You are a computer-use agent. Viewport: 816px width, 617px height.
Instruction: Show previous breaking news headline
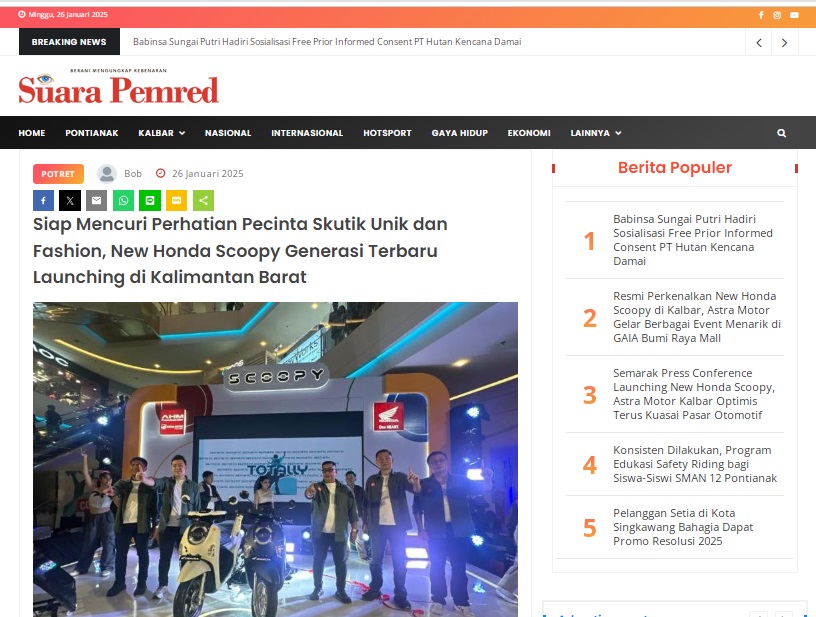[x=759, y=43]
